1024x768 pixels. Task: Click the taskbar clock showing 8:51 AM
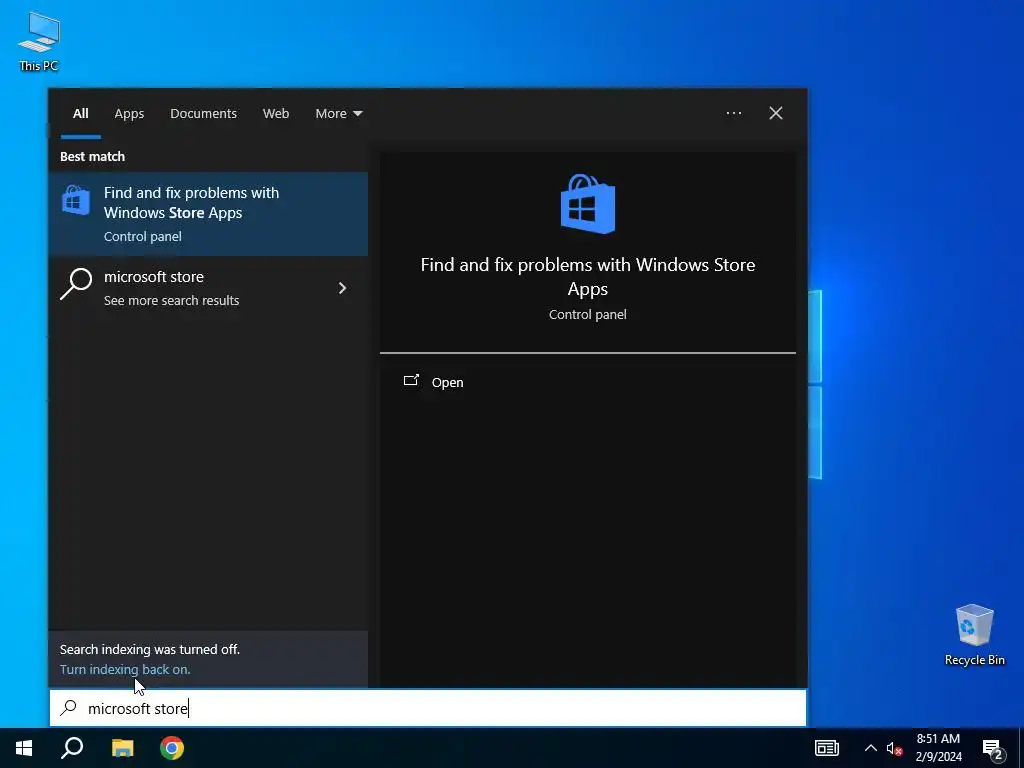click(938, 748)
